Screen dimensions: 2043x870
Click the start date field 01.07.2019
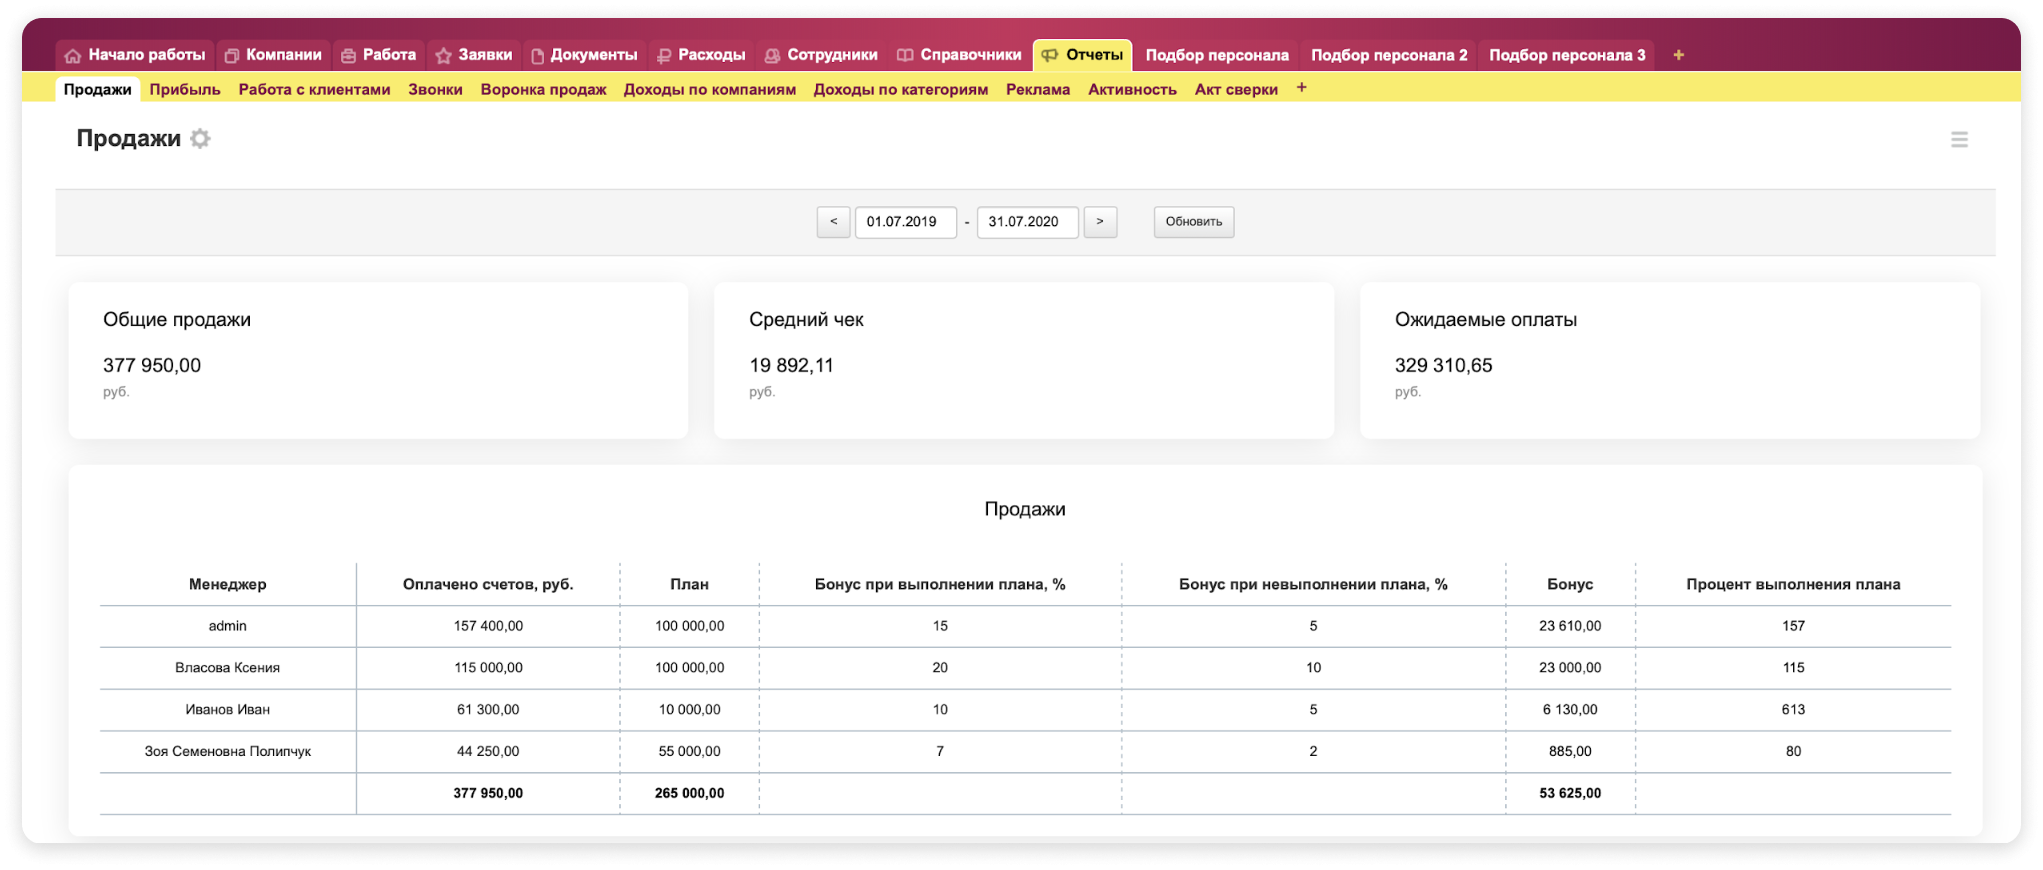[x=905, y=222]
